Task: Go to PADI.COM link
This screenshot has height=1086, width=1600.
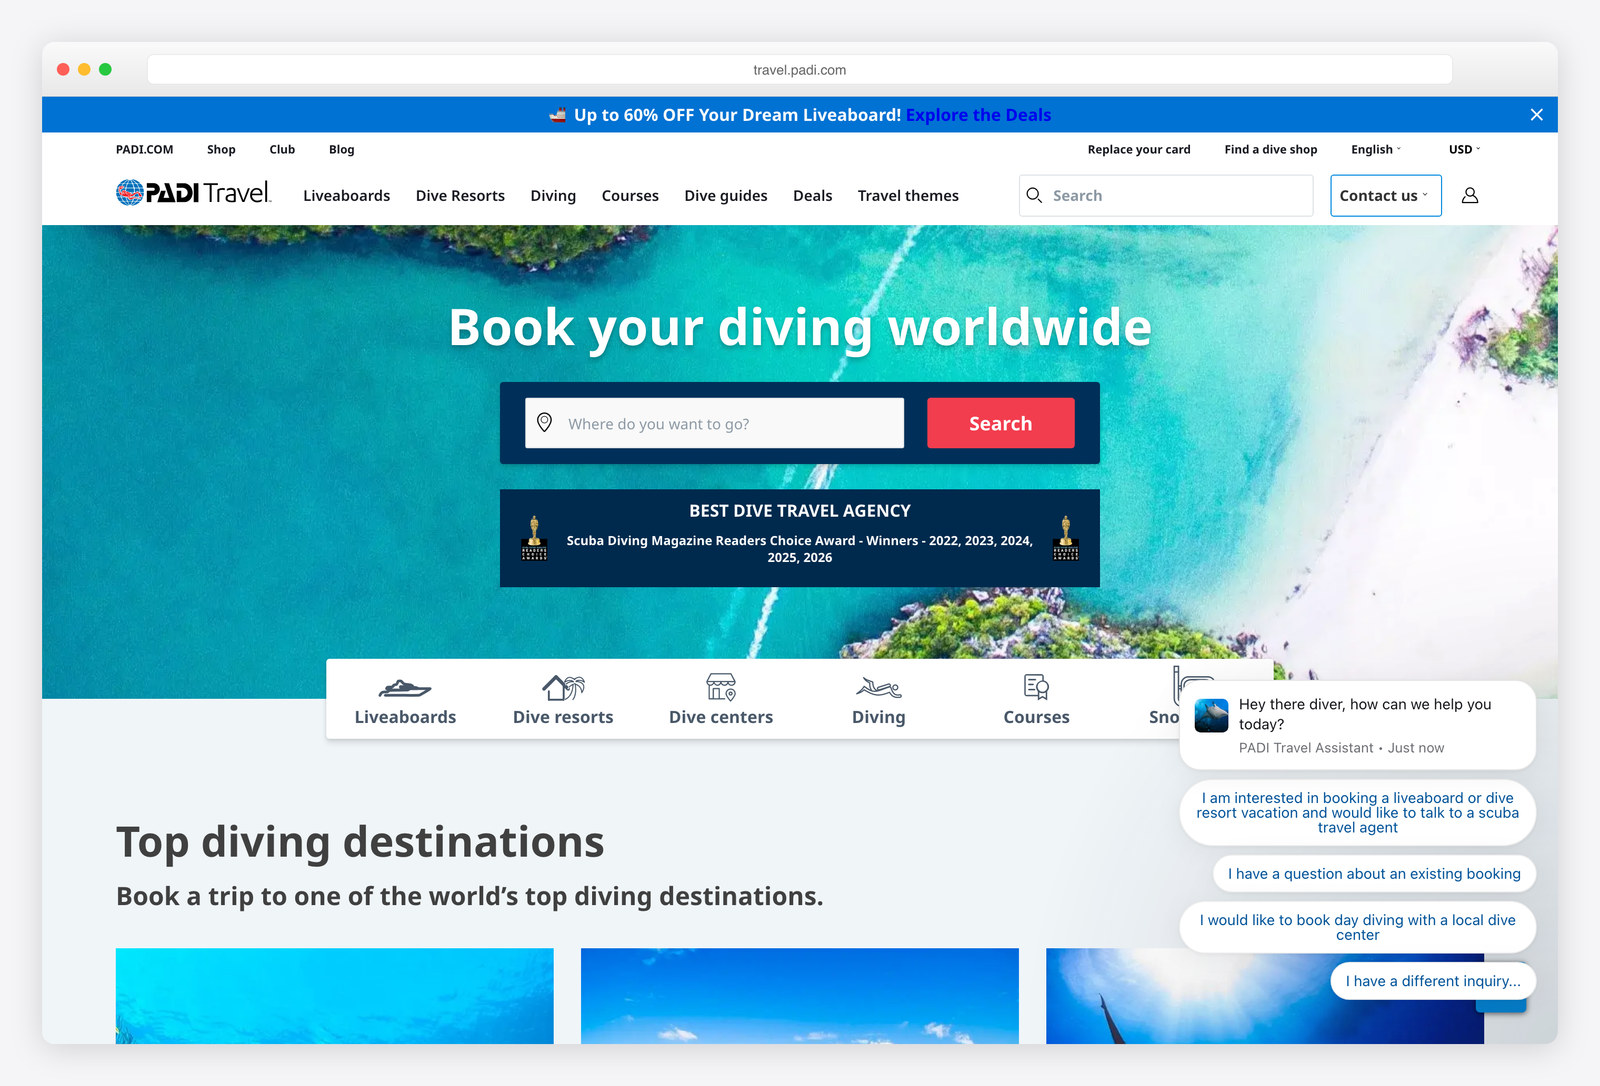Action: pyautogui.click(x=144, y=149)
